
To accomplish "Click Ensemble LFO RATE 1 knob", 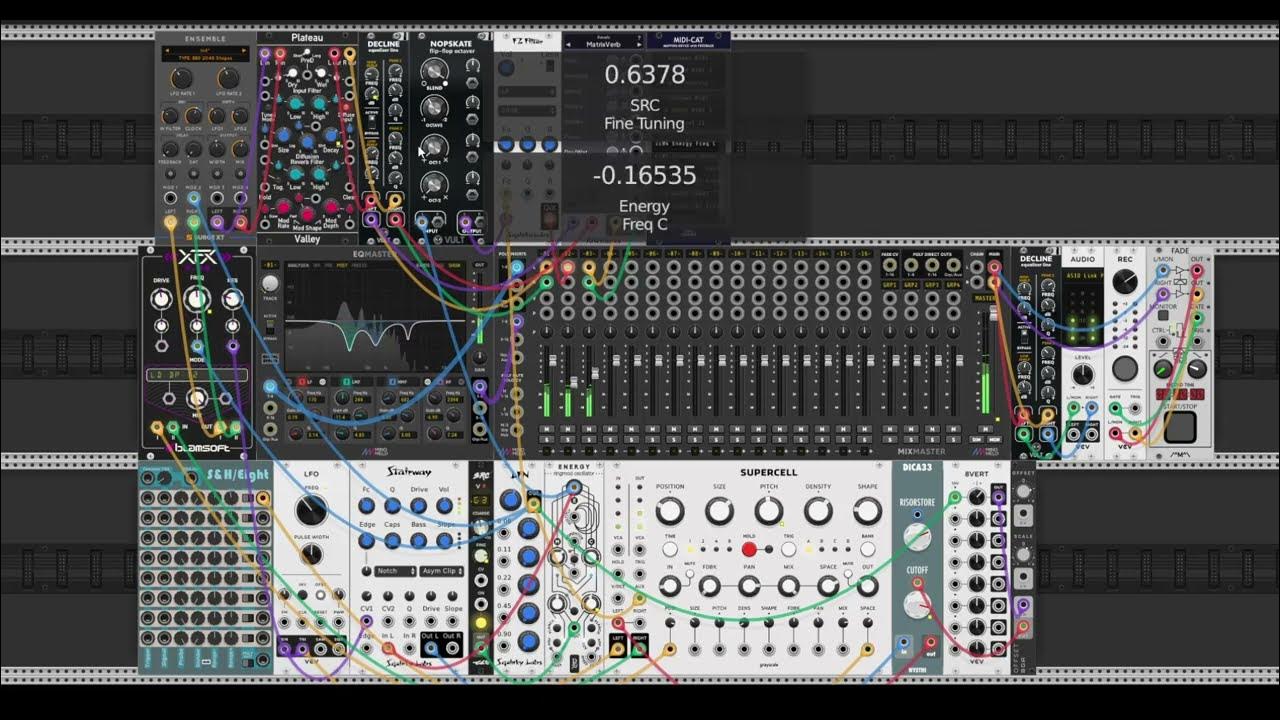I will pos(182,78).
